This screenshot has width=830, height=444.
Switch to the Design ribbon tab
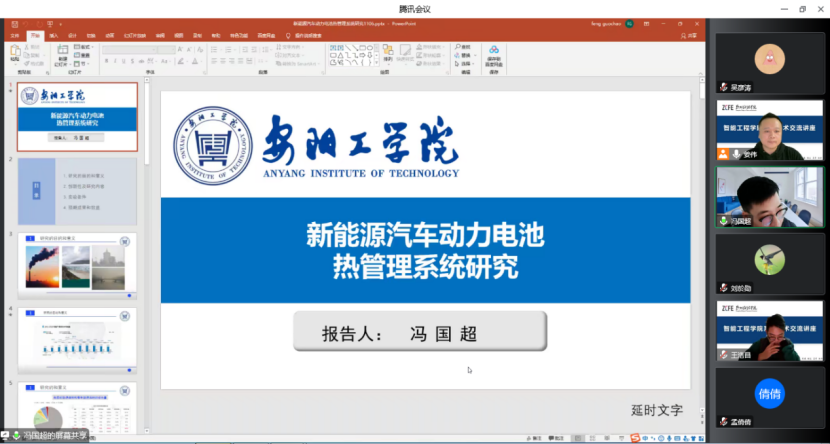click(72, 36)
